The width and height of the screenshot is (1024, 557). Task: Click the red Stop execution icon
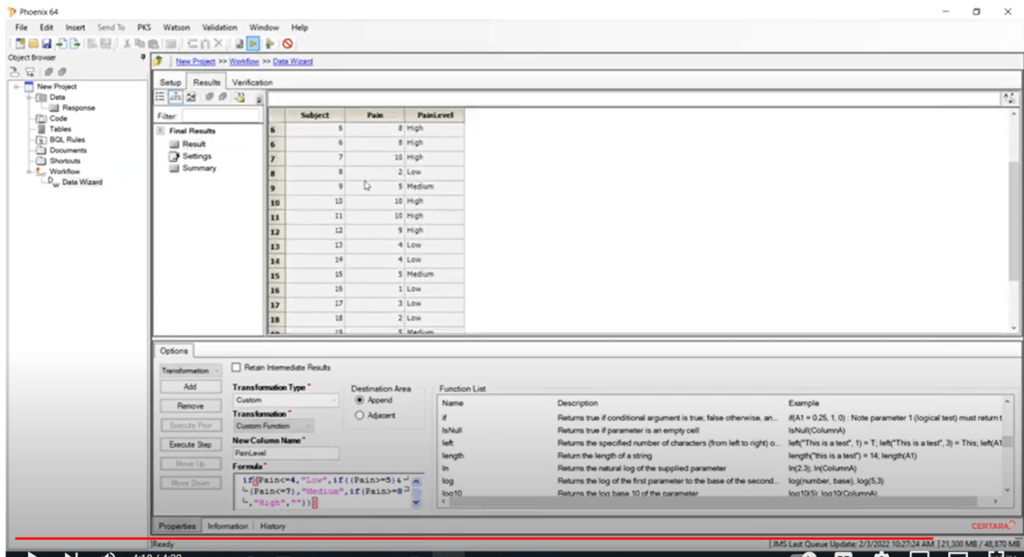(x=287, y=44)
